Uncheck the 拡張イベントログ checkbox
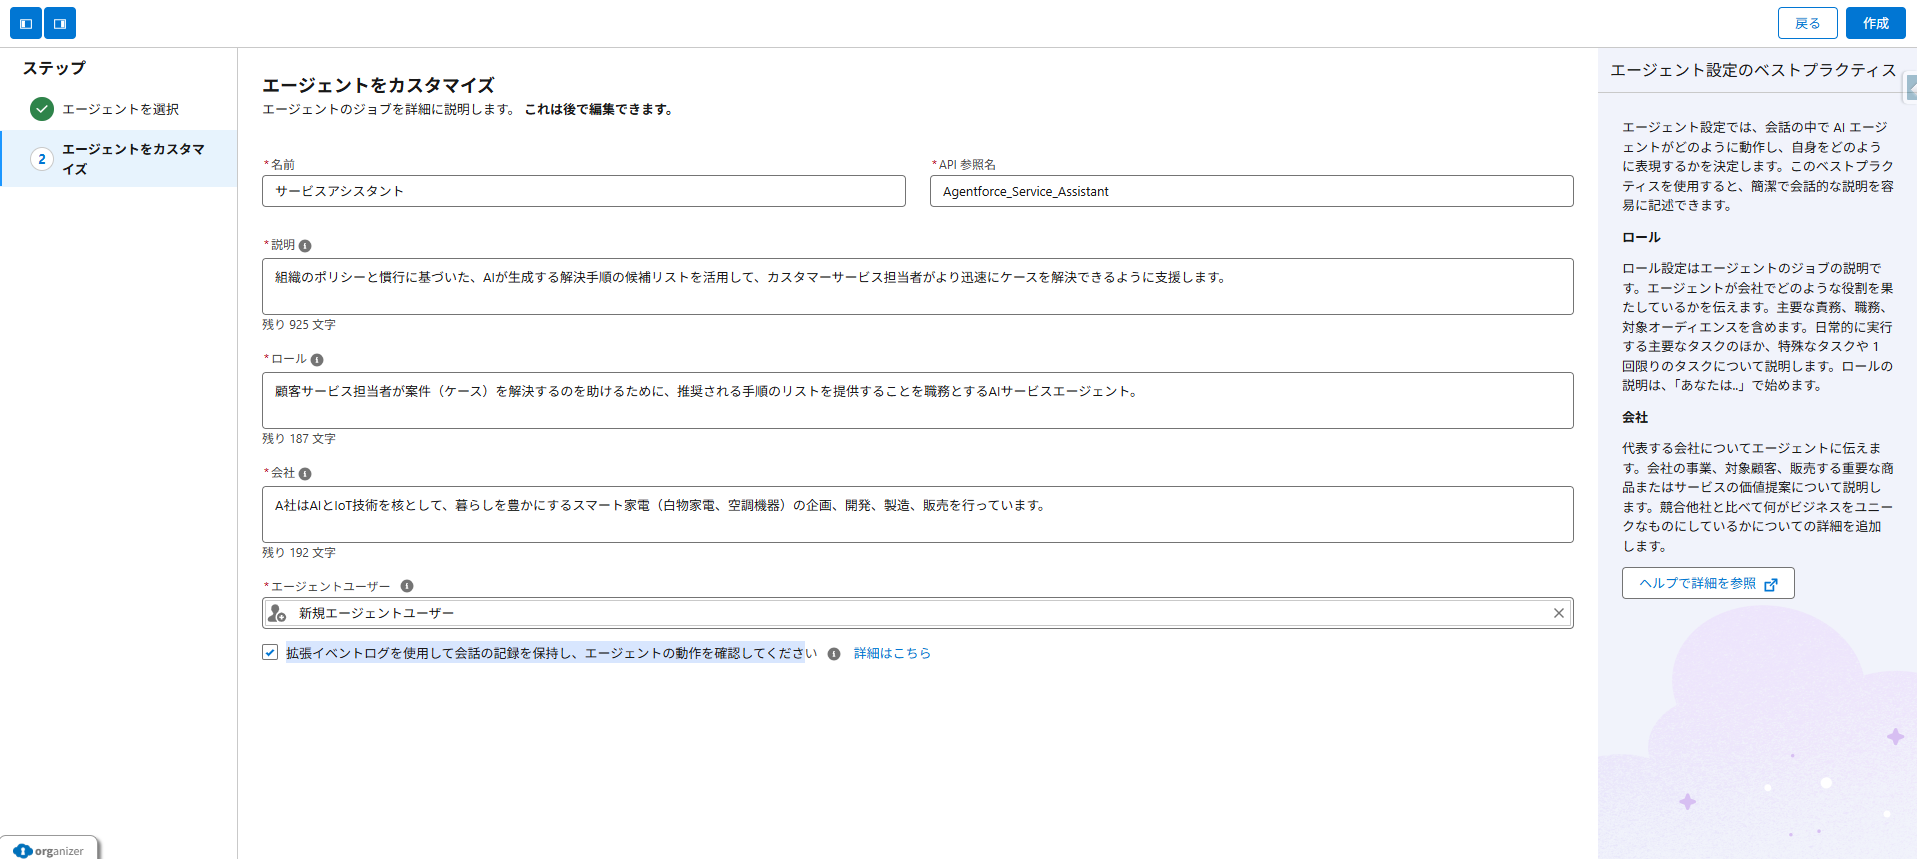 point(270,652)
